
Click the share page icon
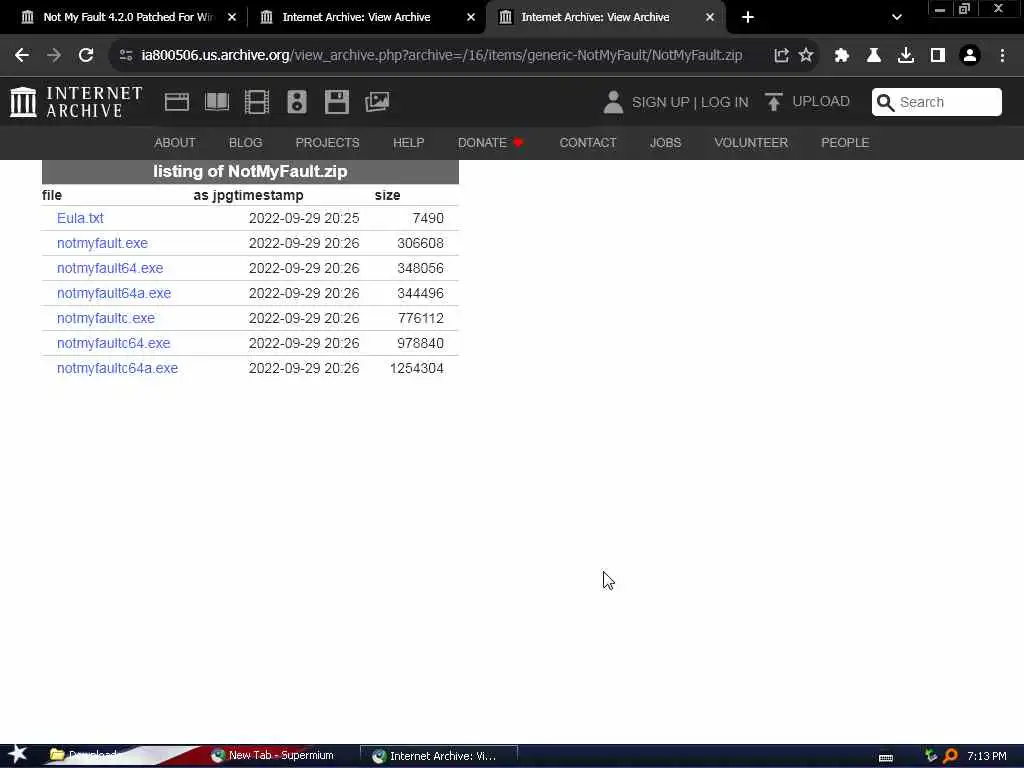pyautogui.click(x=781, y=56)
